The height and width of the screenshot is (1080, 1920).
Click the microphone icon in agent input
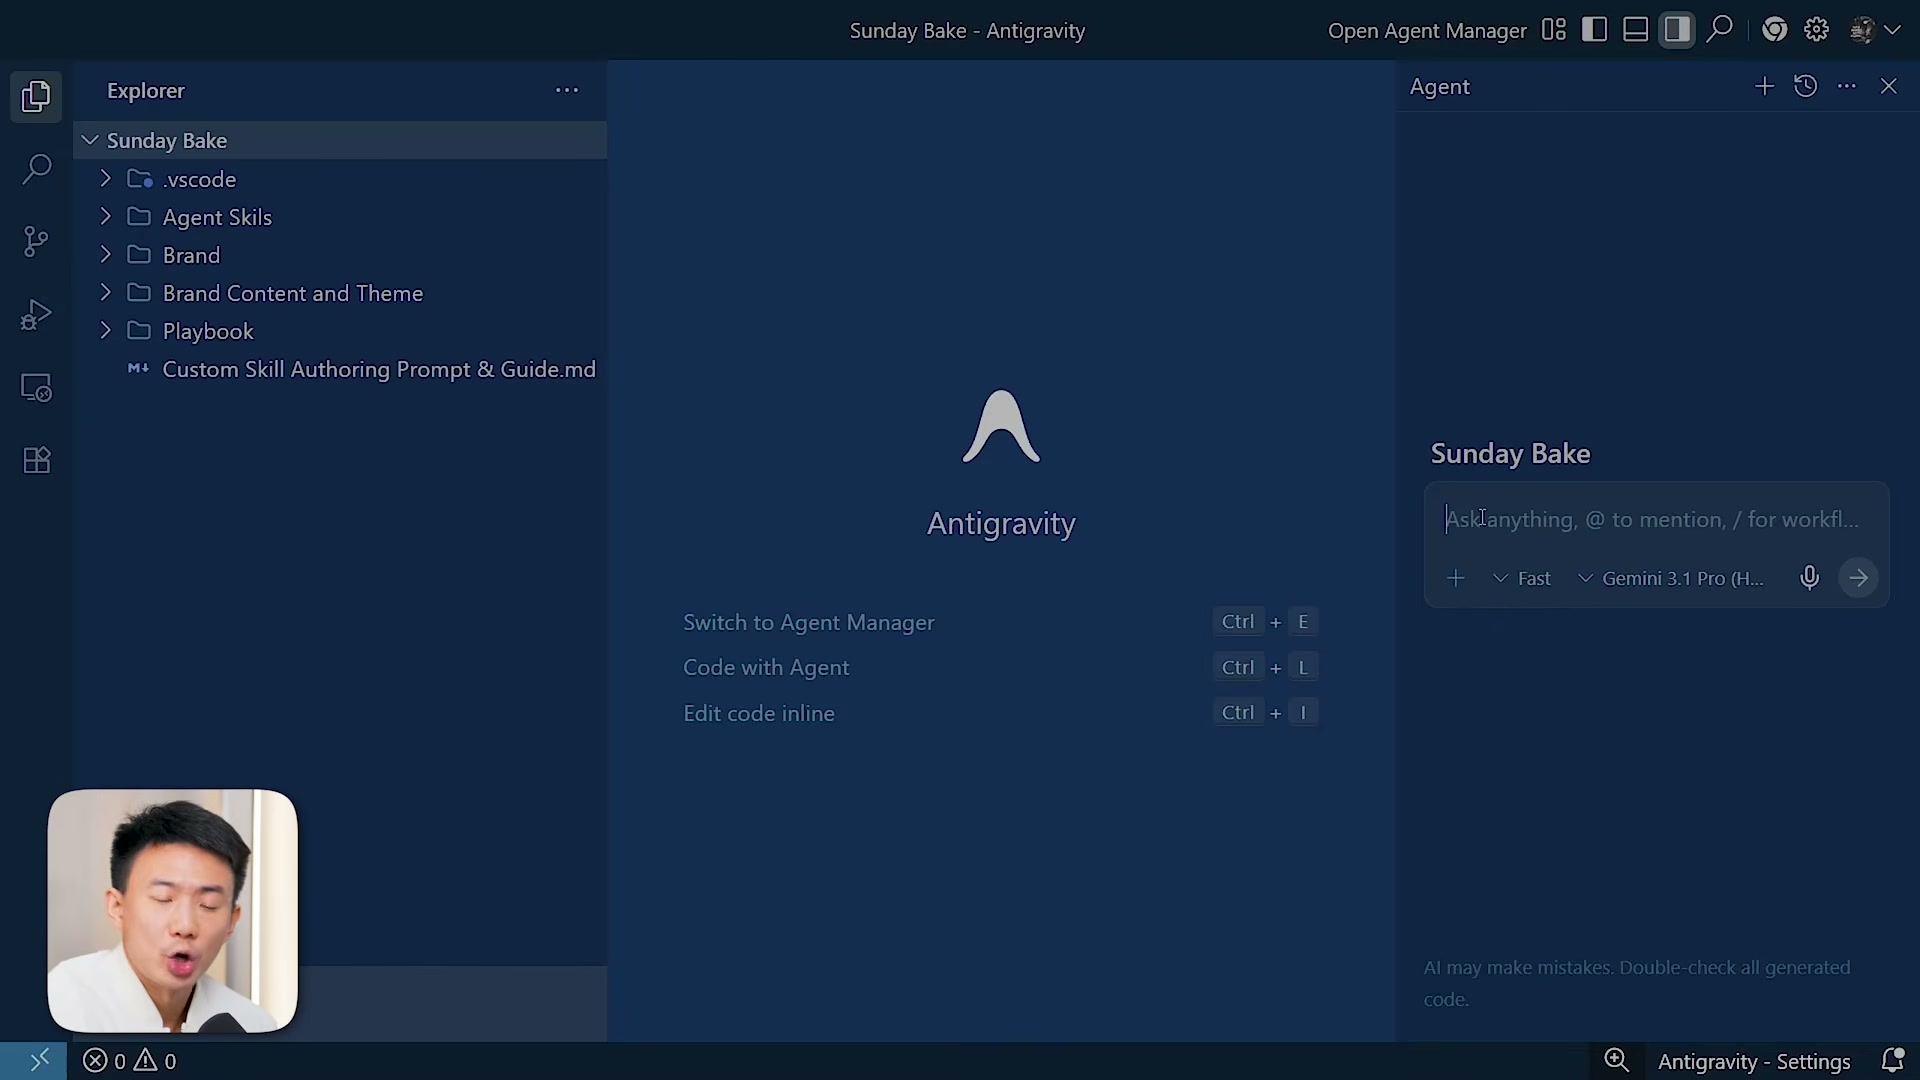click(1809, 577)
